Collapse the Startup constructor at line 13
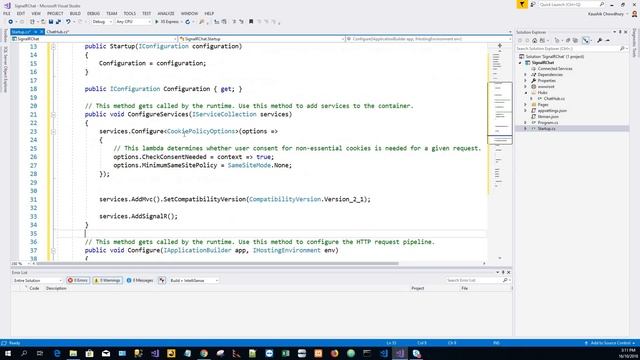The image size is (640, 360). click(53, 47)
